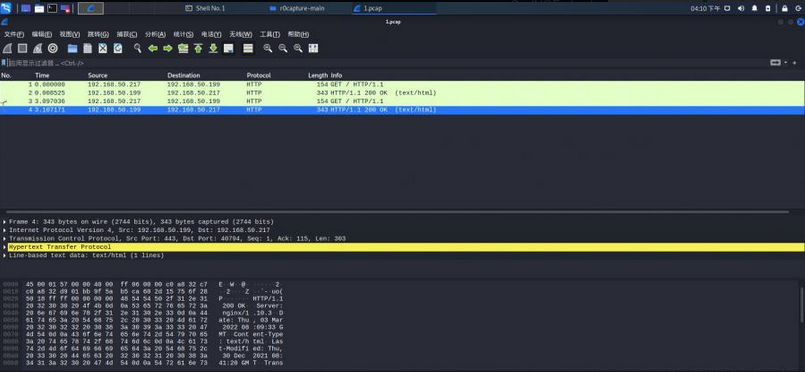Screen dimensions: 805x372
Task: Jump to the first packet
Action: click(198, 48)
